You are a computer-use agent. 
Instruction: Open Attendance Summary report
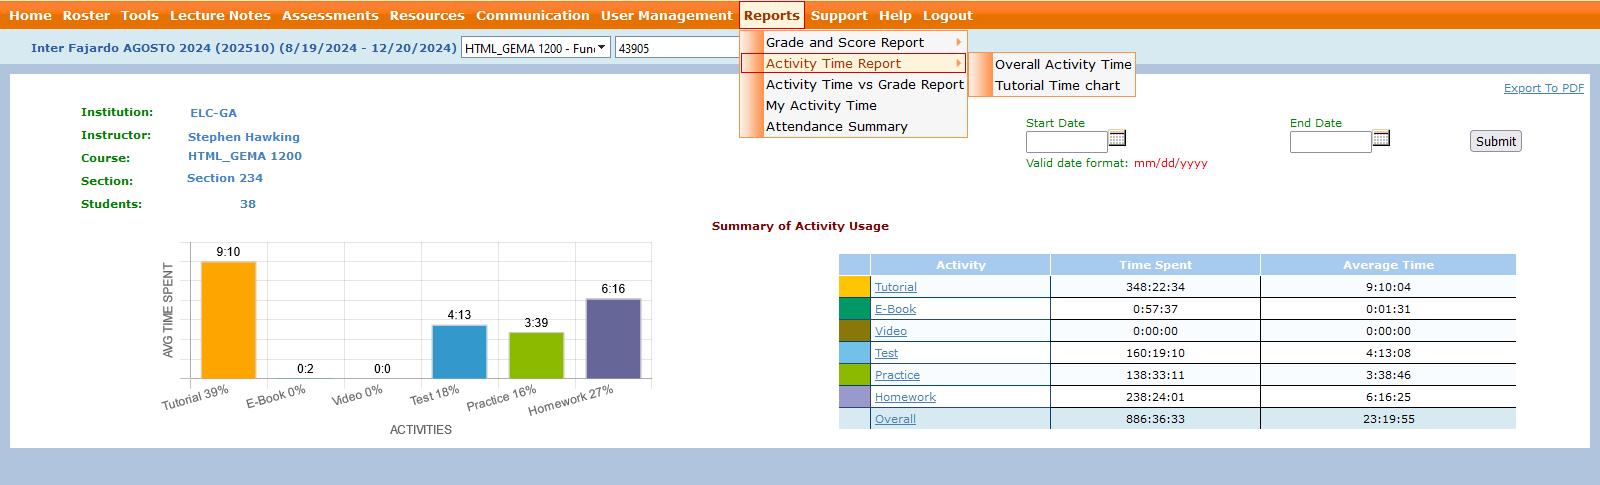point(836,126)
